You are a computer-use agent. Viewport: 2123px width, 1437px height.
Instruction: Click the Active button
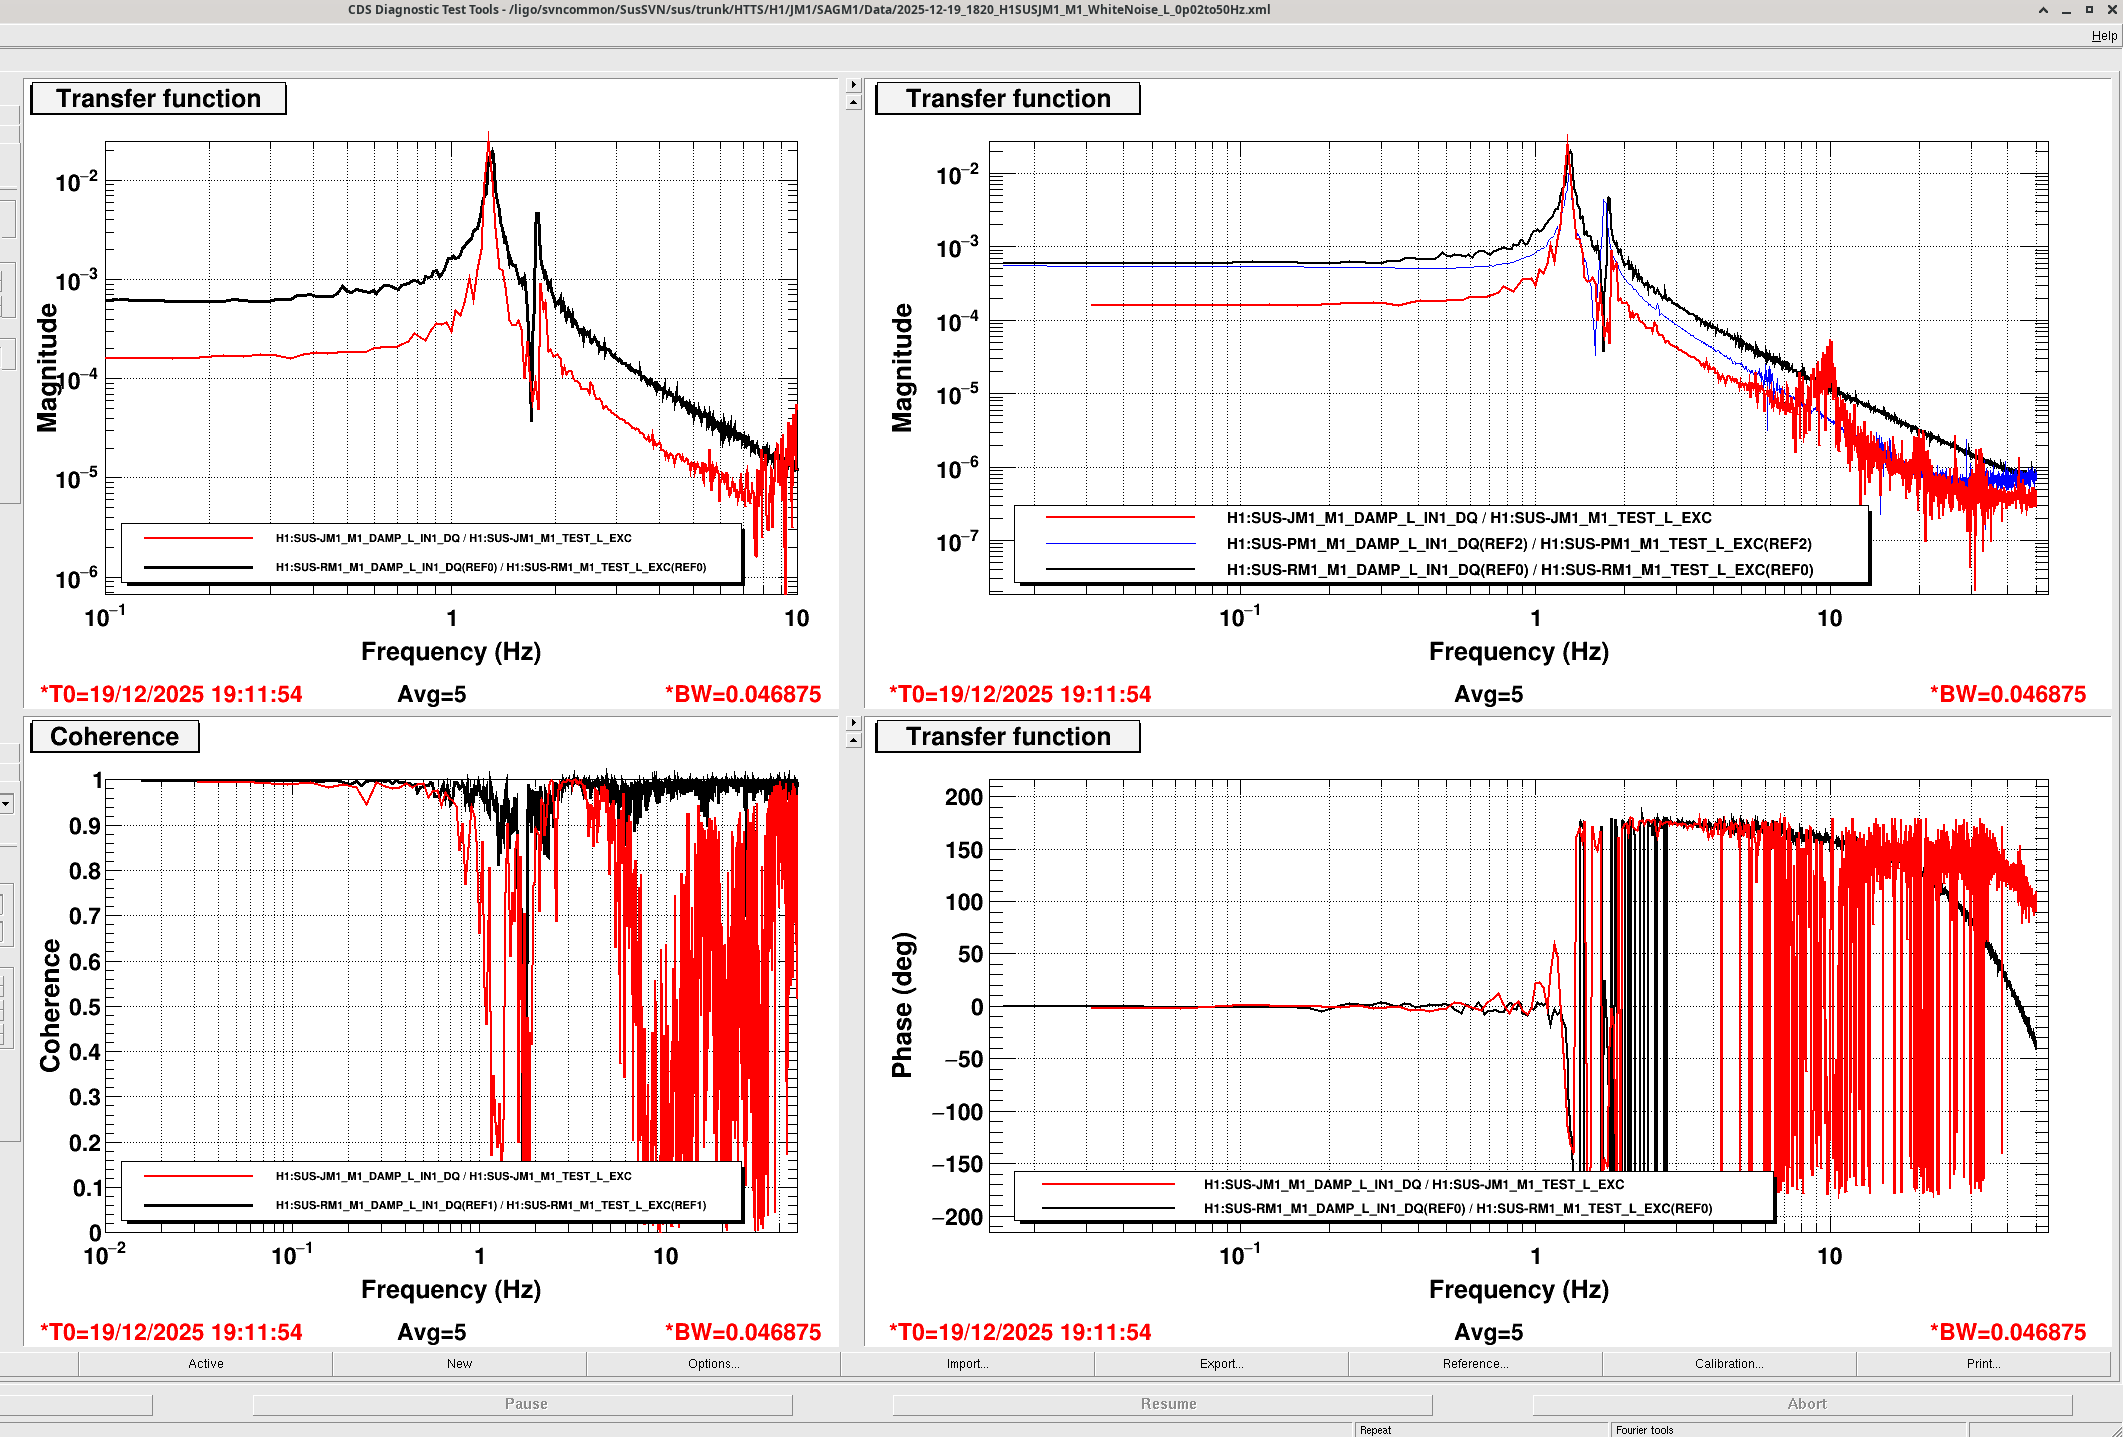pyautogui.click(x=205, y=1363)
